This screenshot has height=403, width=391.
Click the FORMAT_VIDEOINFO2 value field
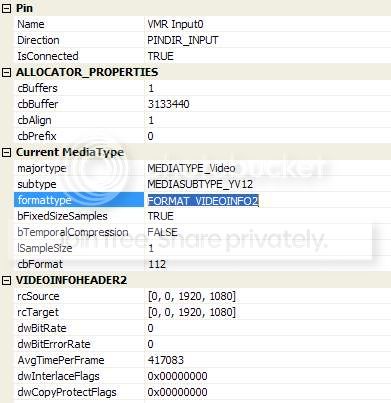click(203, 200)
